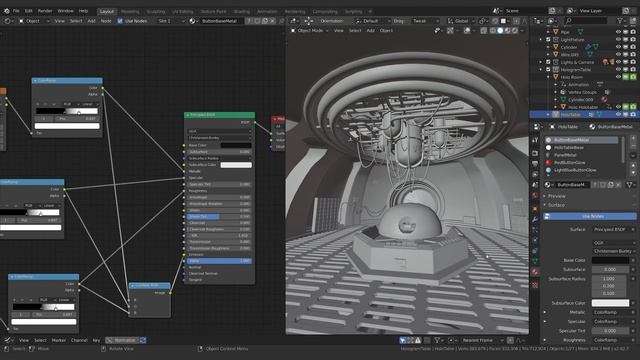
Task: Open the Modifiers wrench properties tab
Action: pos(535,220)
